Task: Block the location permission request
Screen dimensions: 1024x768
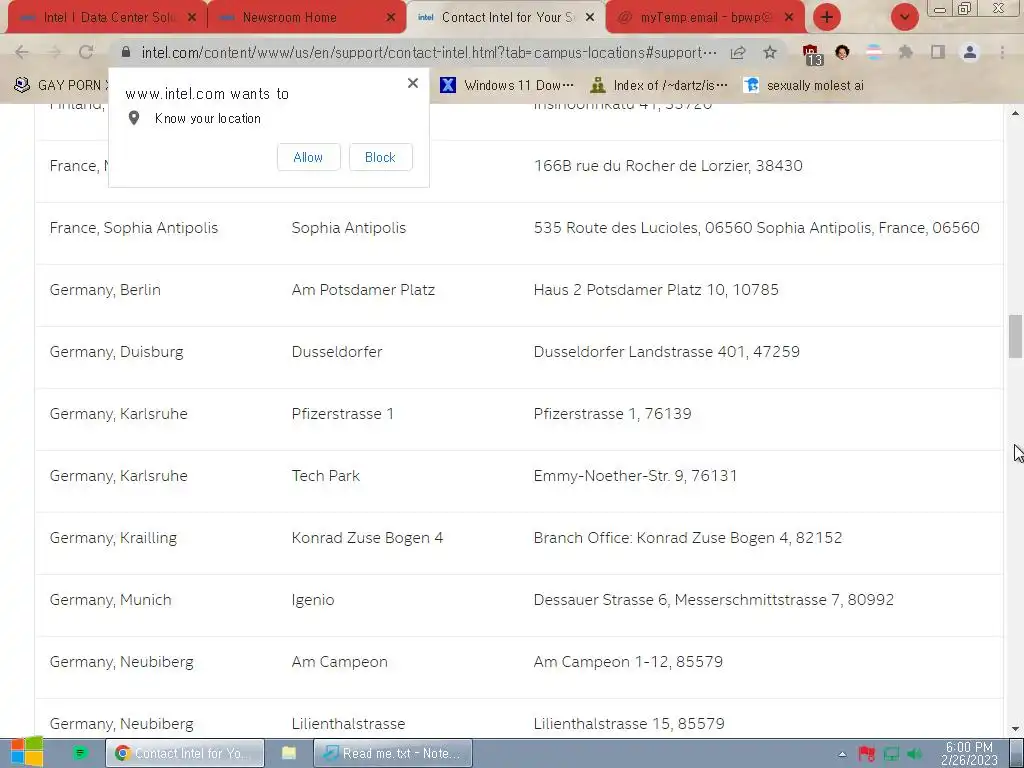Action: coord(380,157)
